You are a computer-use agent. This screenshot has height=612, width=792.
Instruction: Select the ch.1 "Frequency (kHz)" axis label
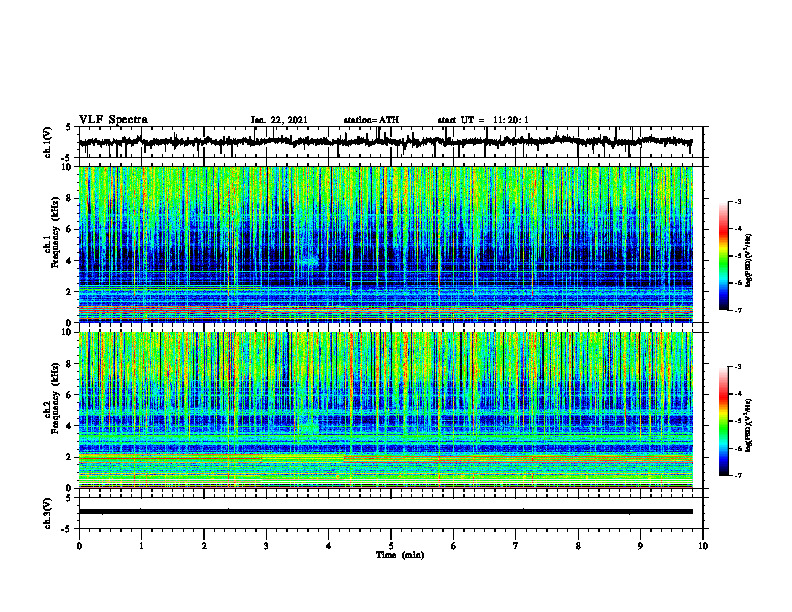(55, 232)
